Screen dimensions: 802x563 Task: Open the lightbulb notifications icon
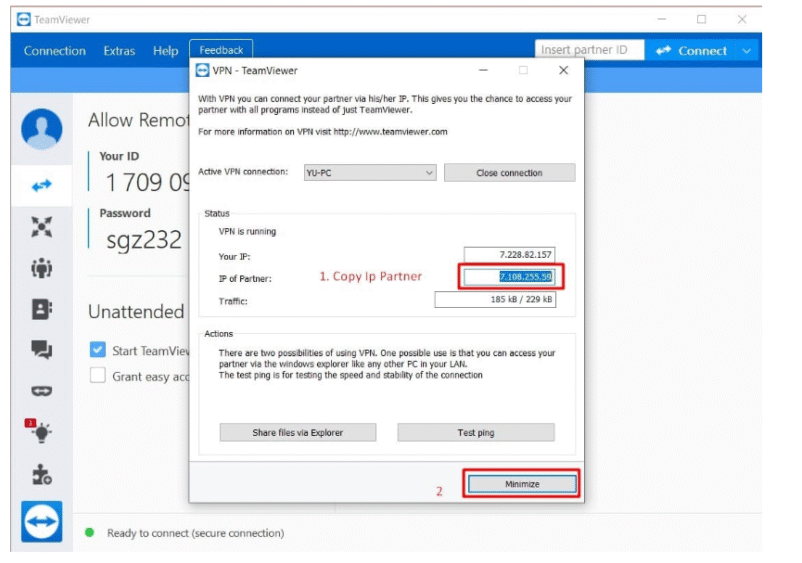tap(40, 432)
